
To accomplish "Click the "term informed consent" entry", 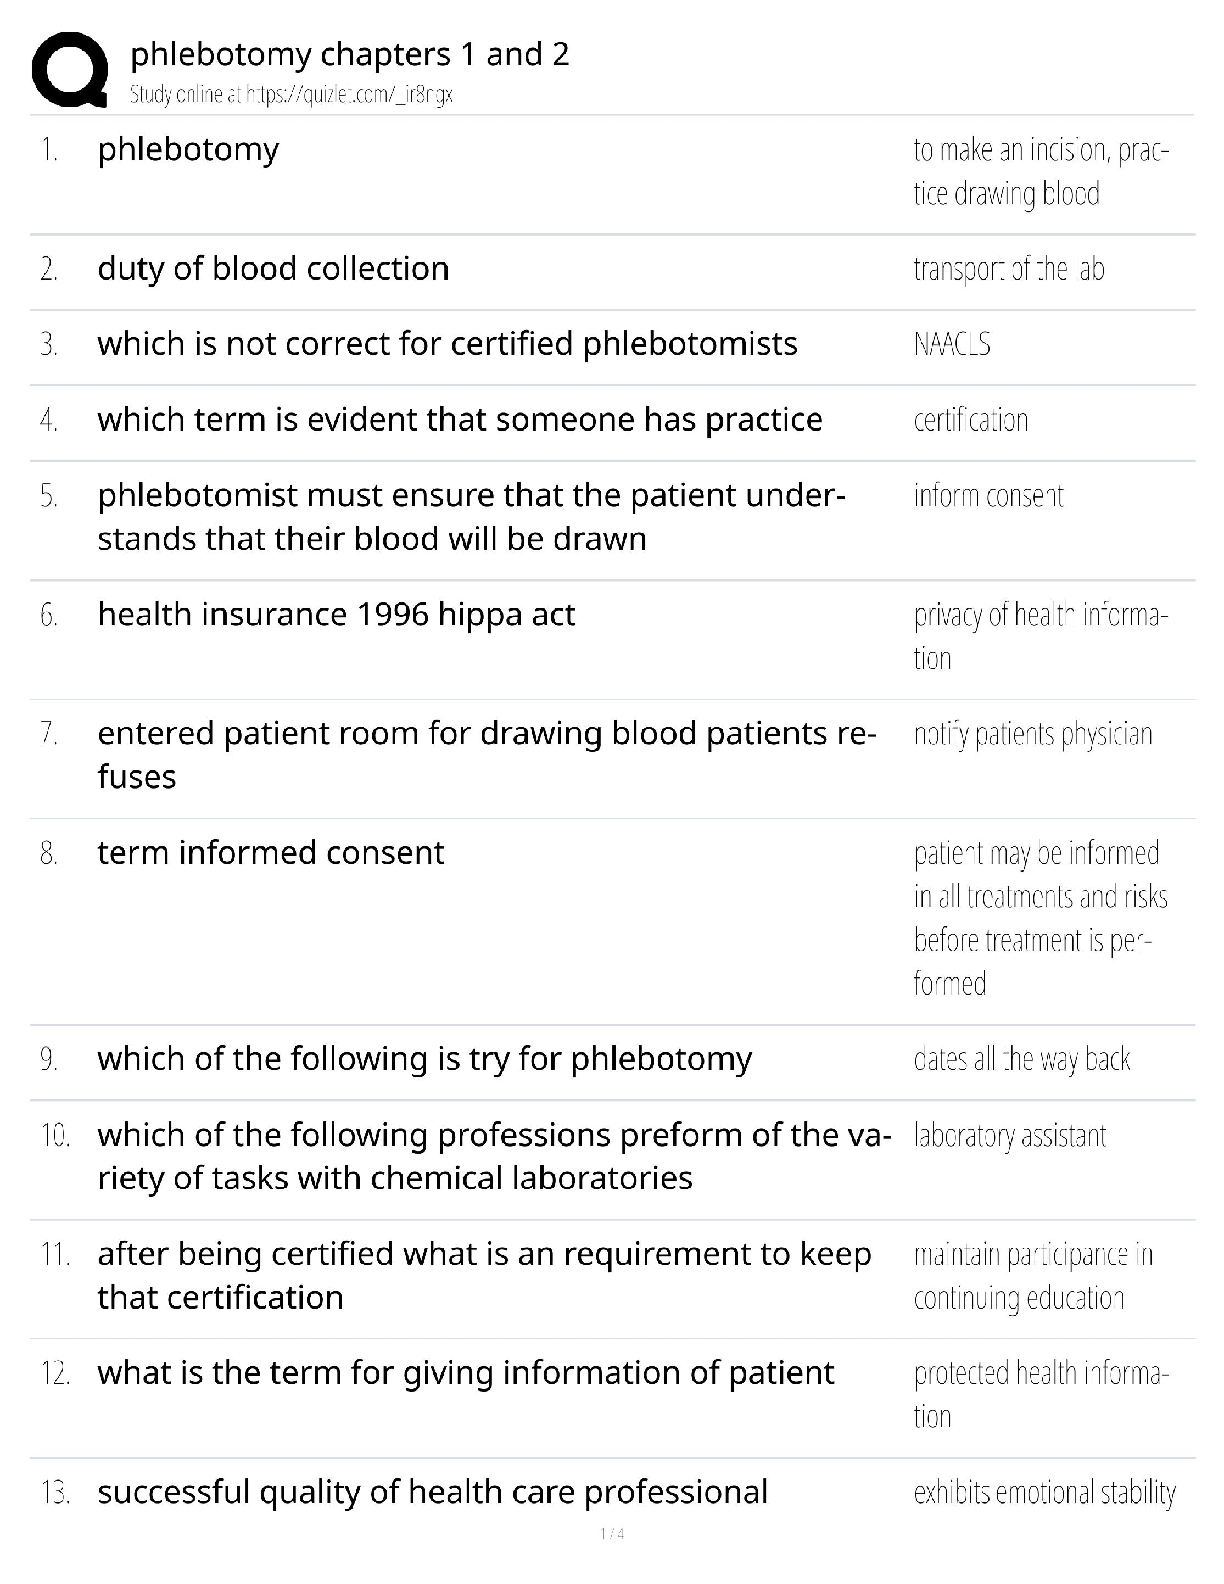I will [270, 853].
